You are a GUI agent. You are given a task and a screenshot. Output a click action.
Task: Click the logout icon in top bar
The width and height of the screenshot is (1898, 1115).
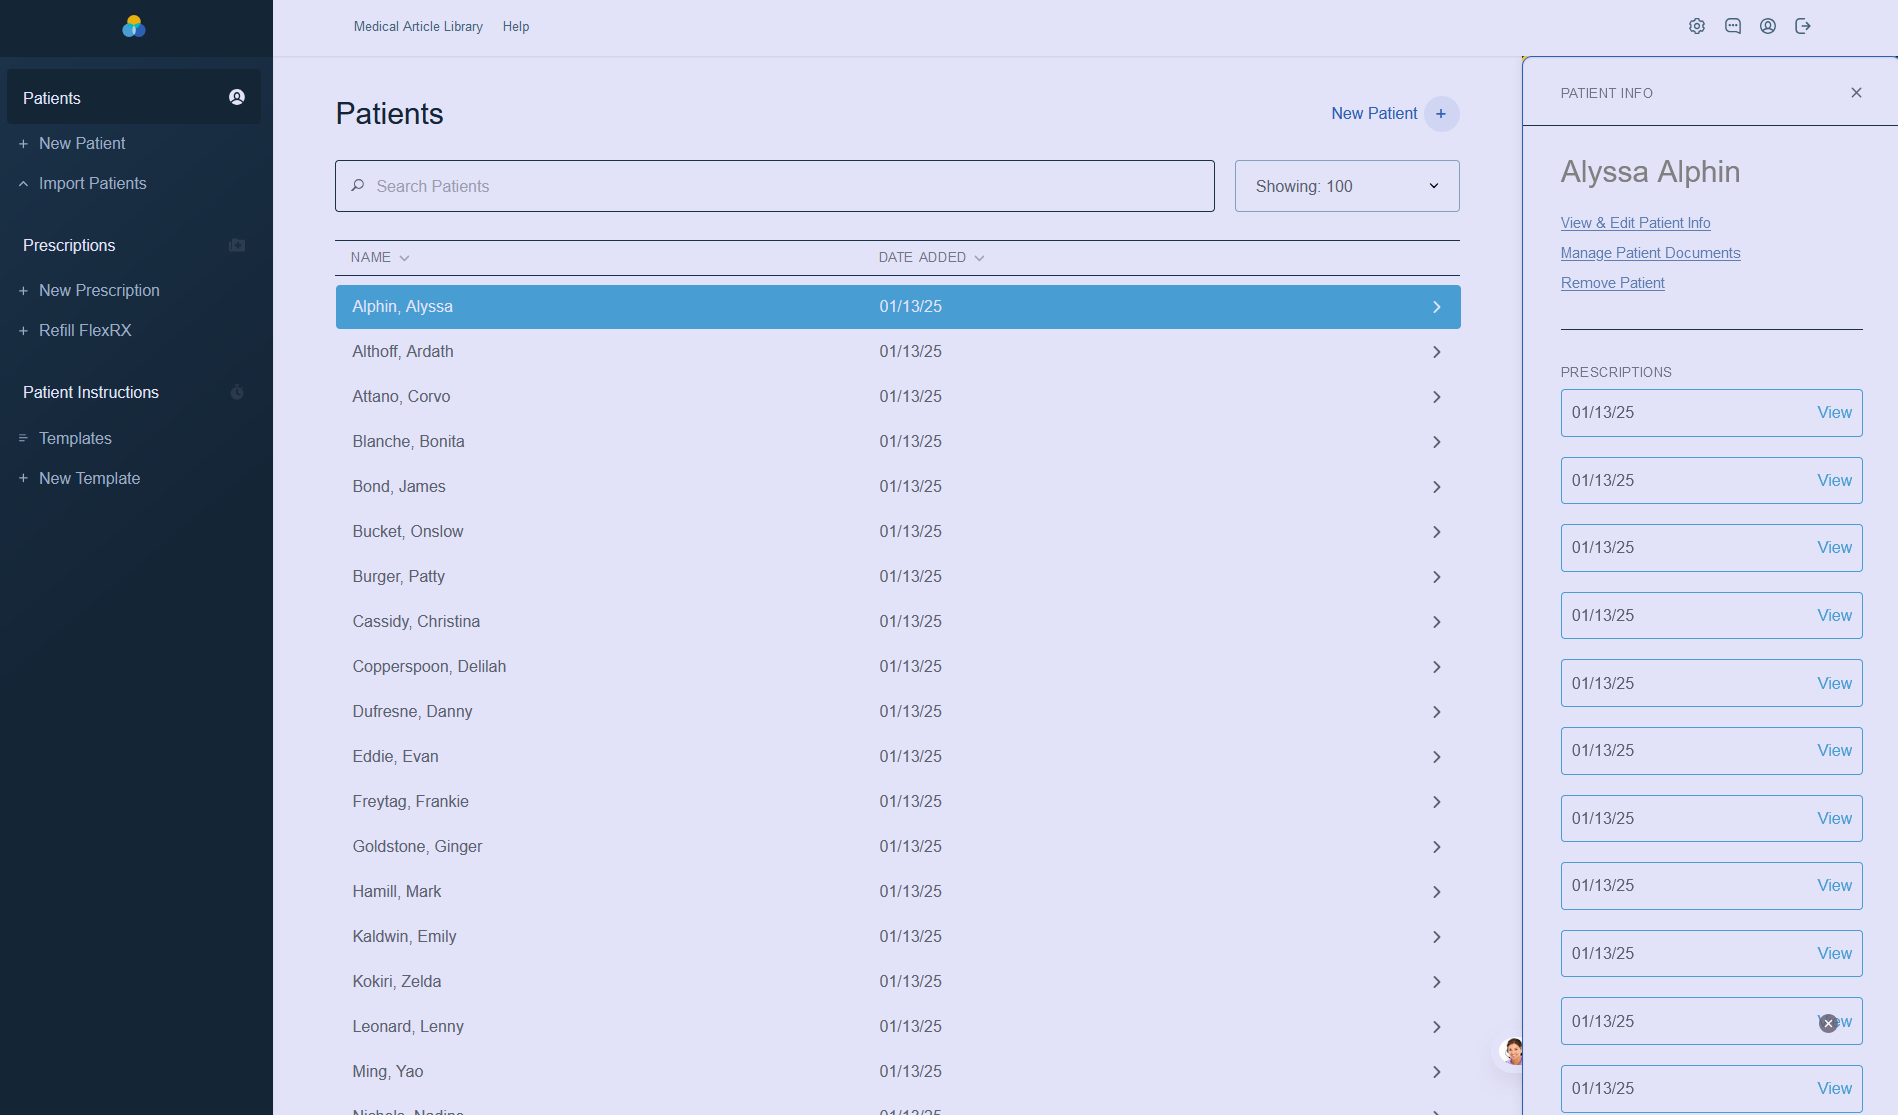pyautogui.click(x=1803, y=26)
